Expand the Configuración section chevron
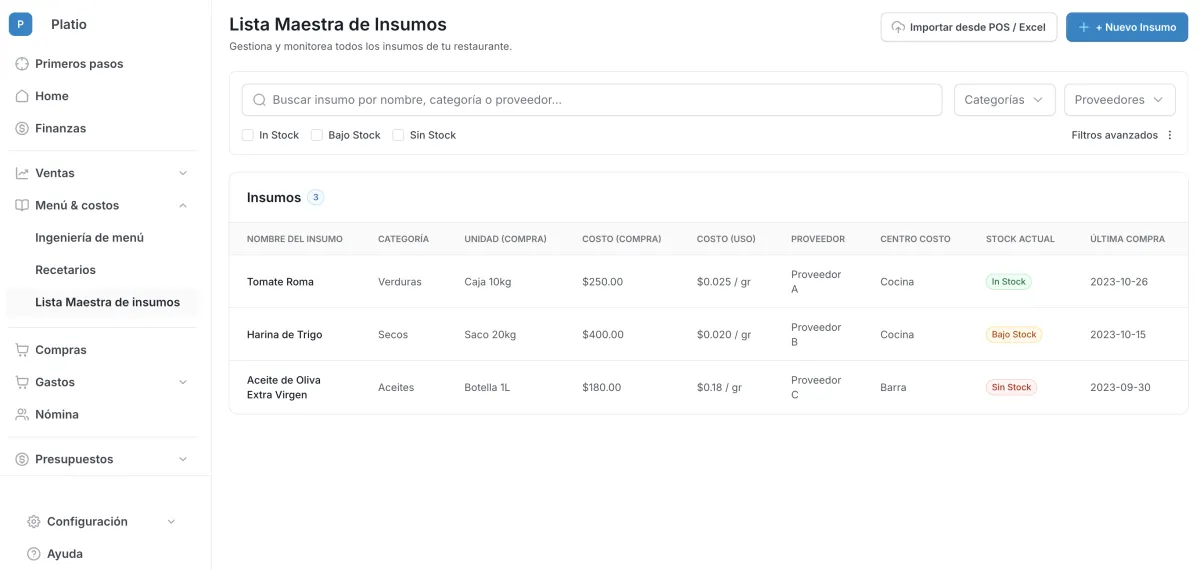1200x570 pixels. point(171,522)
